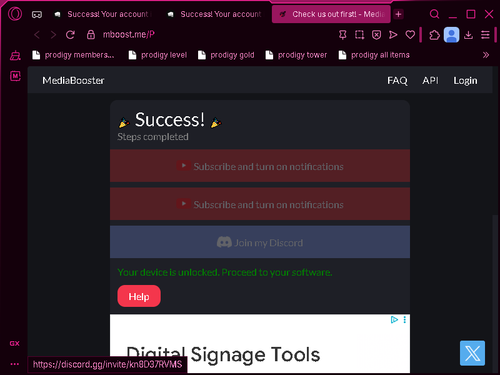
Task: Open 'prodigy level' bookmark
Action: point(158,55)
